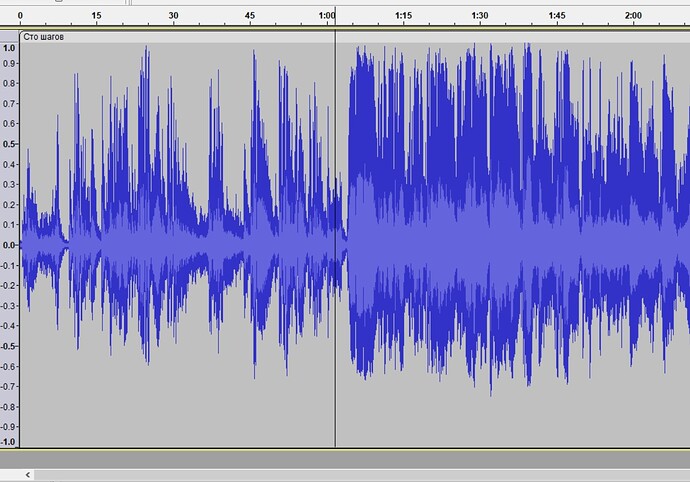
Task: Click the 0.0 center of the amplitude scale
Action: tap(9, 245)
